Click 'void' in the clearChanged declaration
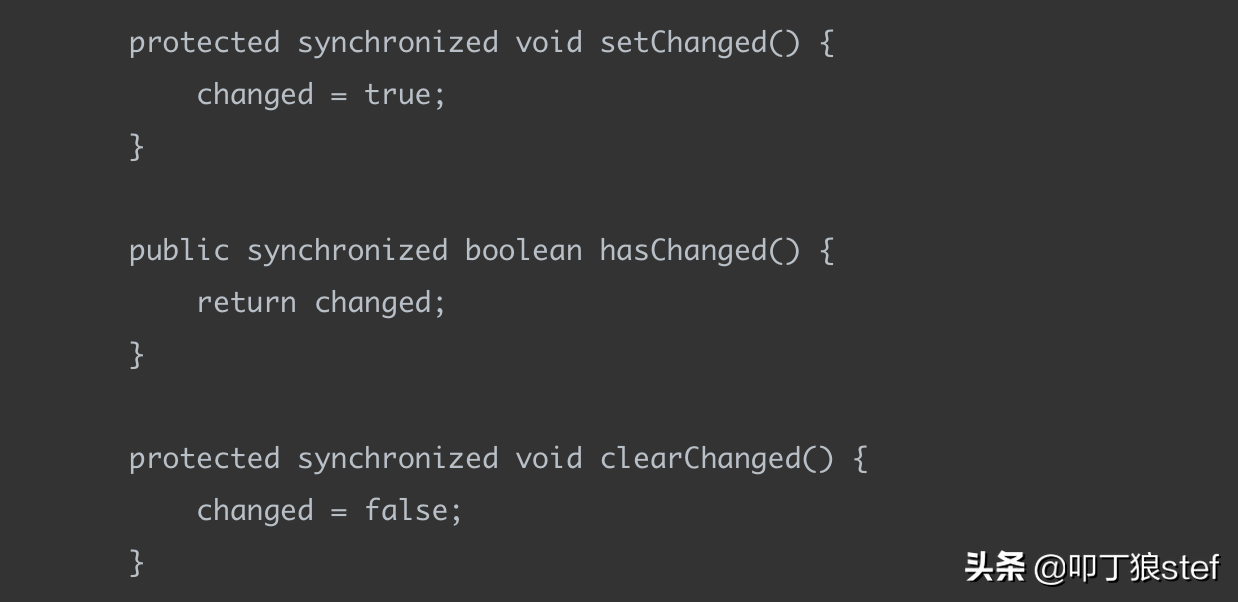The width and height of the screenshot is (1238, 602). pos(548,459)
